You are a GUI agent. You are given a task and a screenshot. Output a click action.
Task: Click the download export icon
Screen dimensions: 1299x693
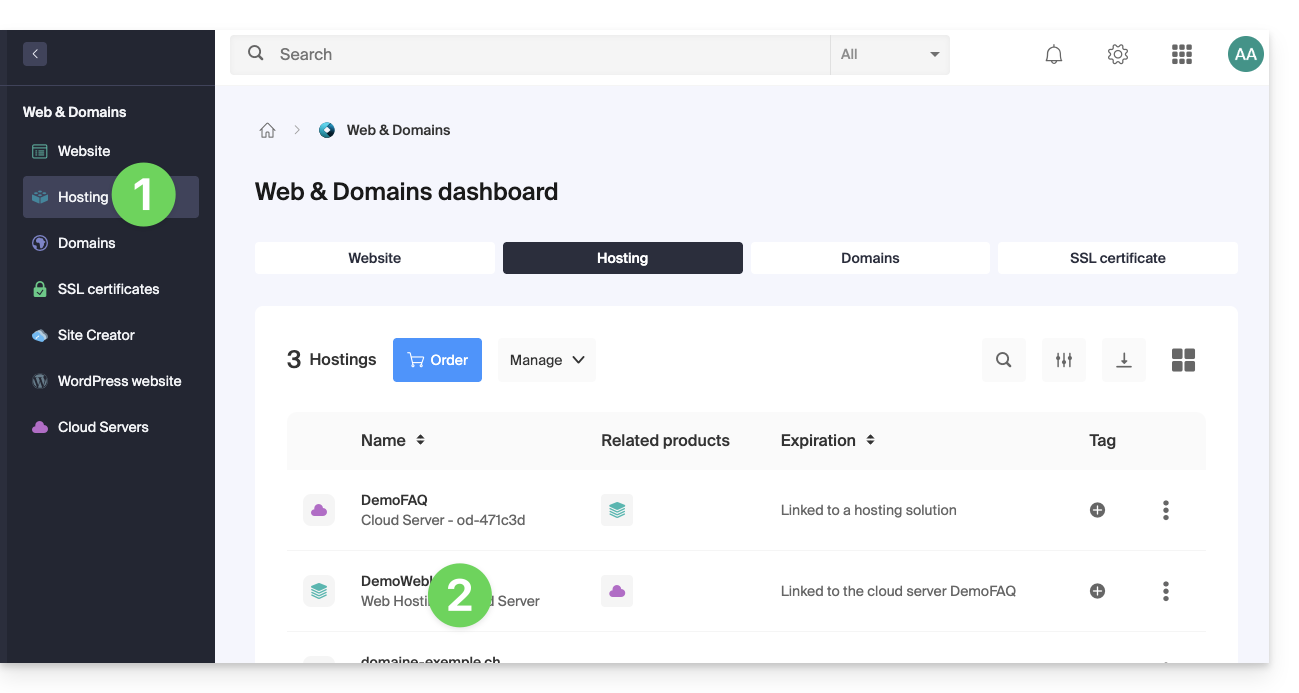coord(1123,360)
